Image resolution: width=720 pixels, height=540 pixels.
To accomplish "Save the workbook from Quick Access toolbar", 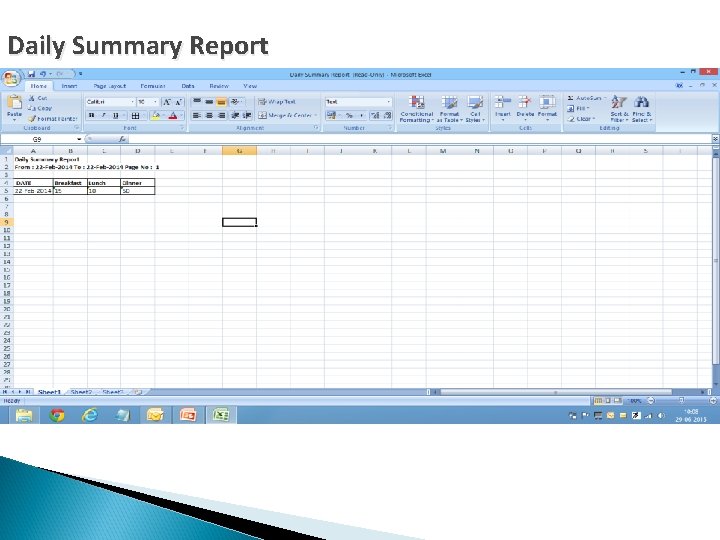I will [x=31, y=73].
